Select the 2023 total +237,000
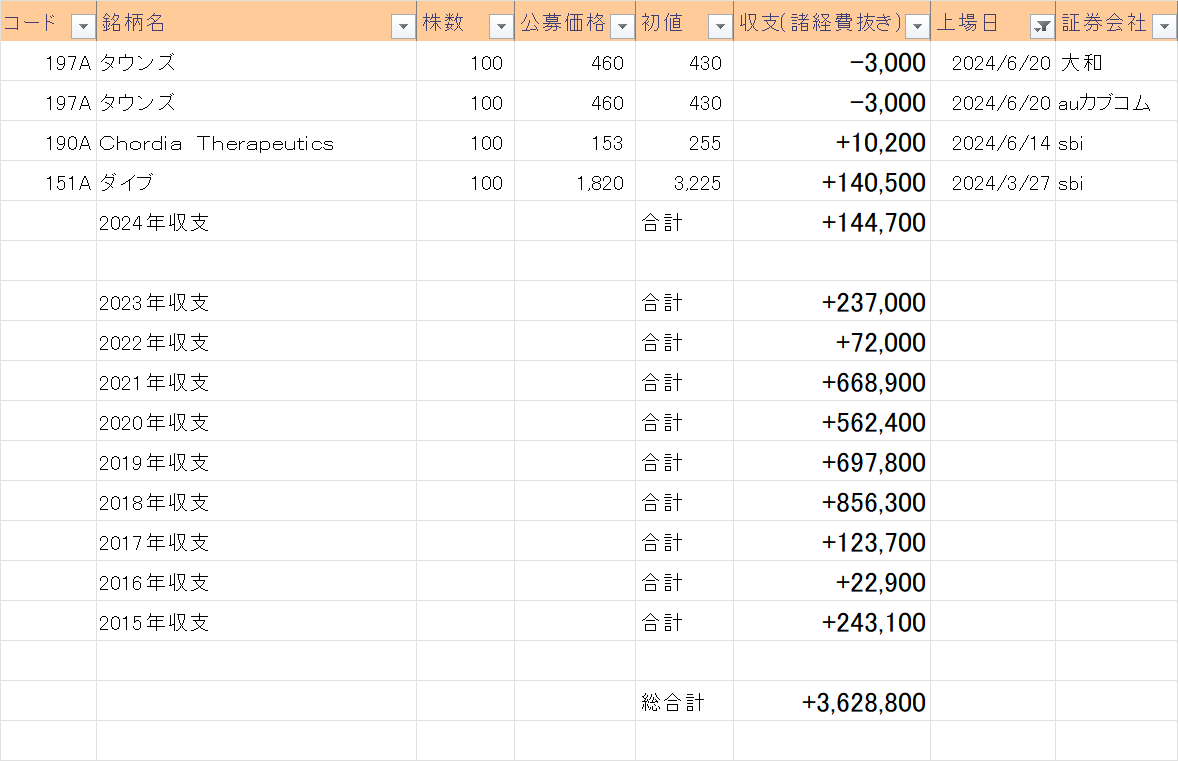The height and width of the screenshot is (761, 1178). [x=832, y=302]
